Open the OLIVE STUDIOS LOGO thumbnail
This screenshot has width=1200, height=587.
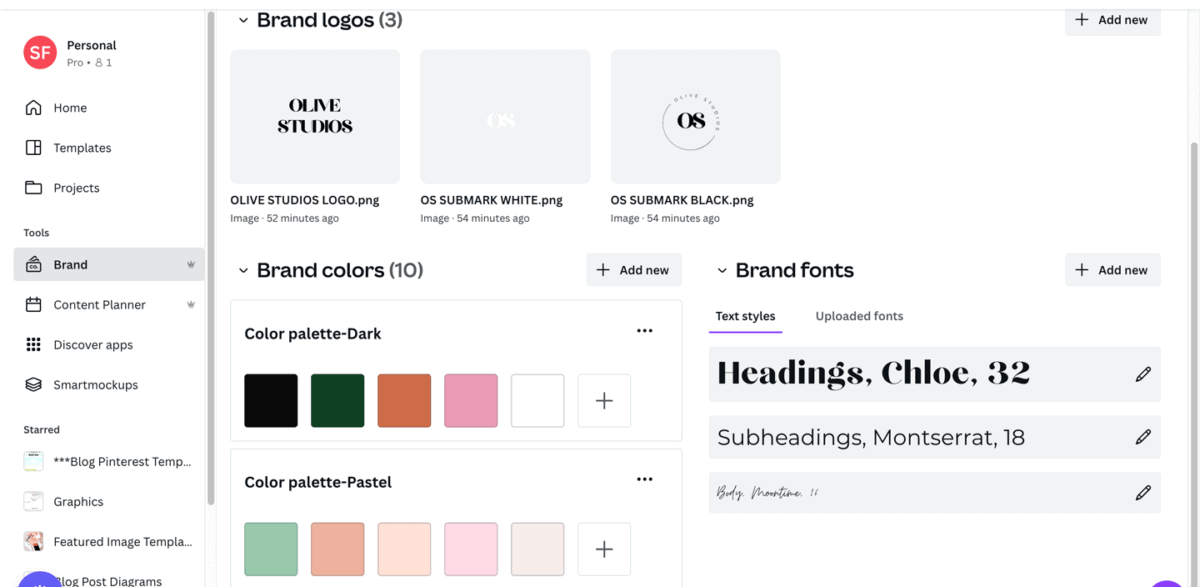315,116
